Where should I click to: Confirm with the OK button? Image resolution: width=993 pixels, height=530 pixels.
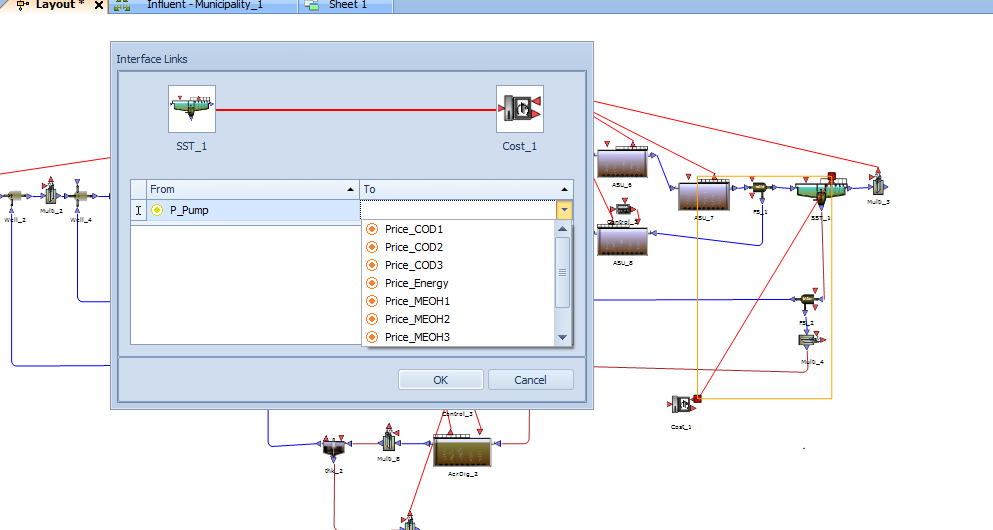pos(440,380)
